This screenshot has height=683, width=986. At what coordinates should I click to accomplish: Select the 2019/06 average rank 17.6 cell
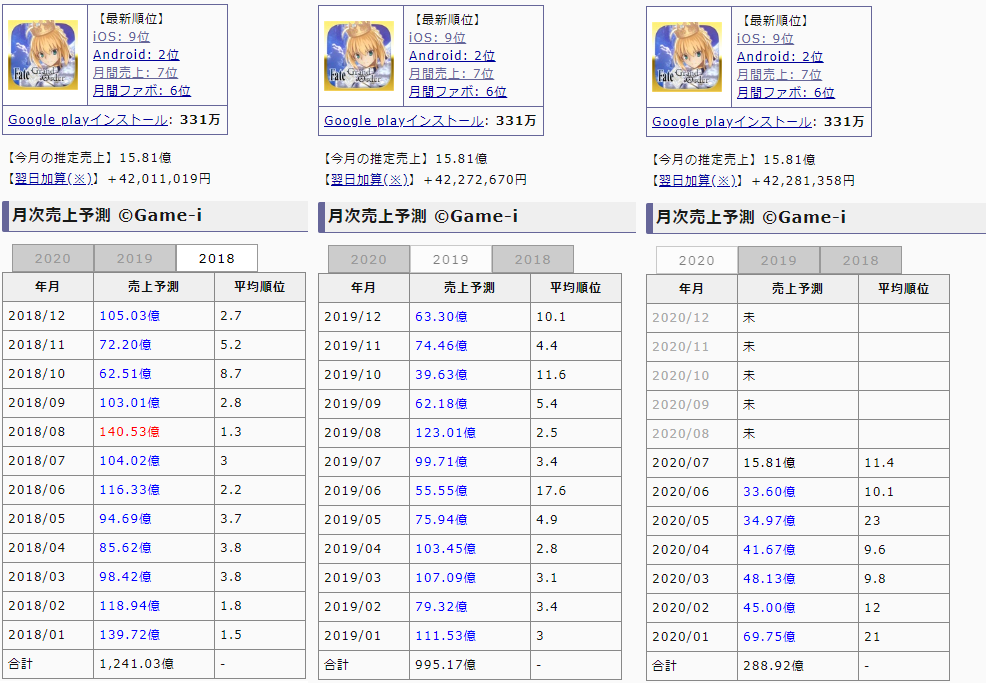tap(576, 491)
